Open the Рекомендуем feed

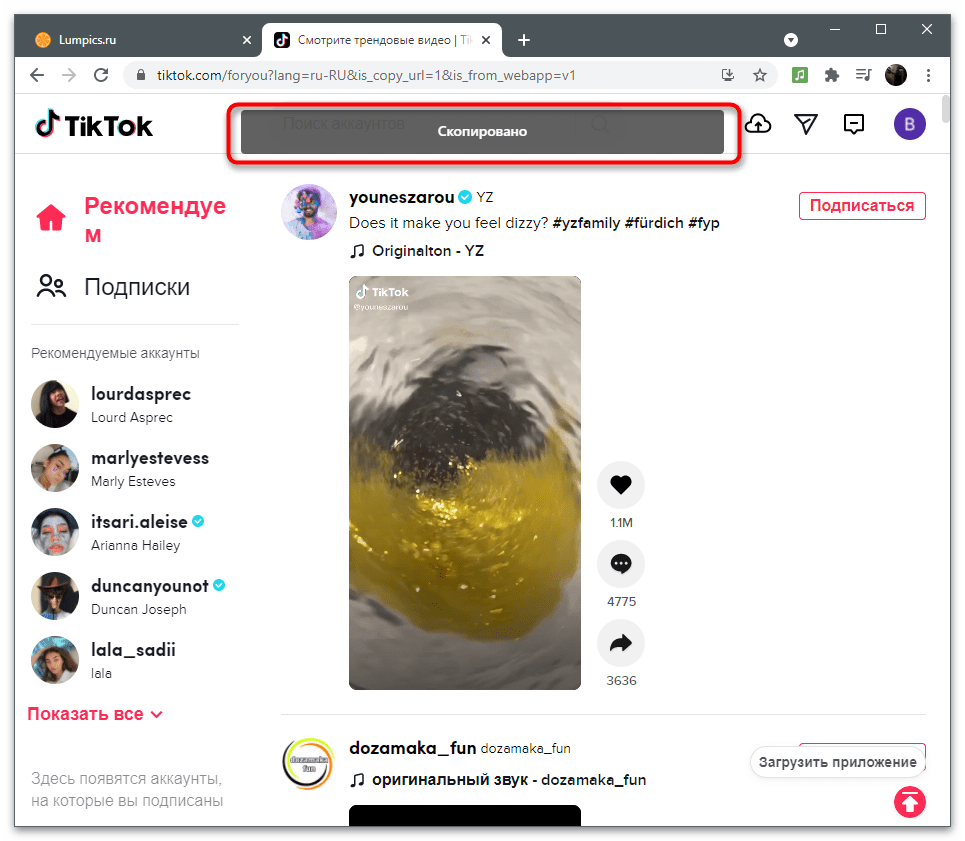(155, 219)
